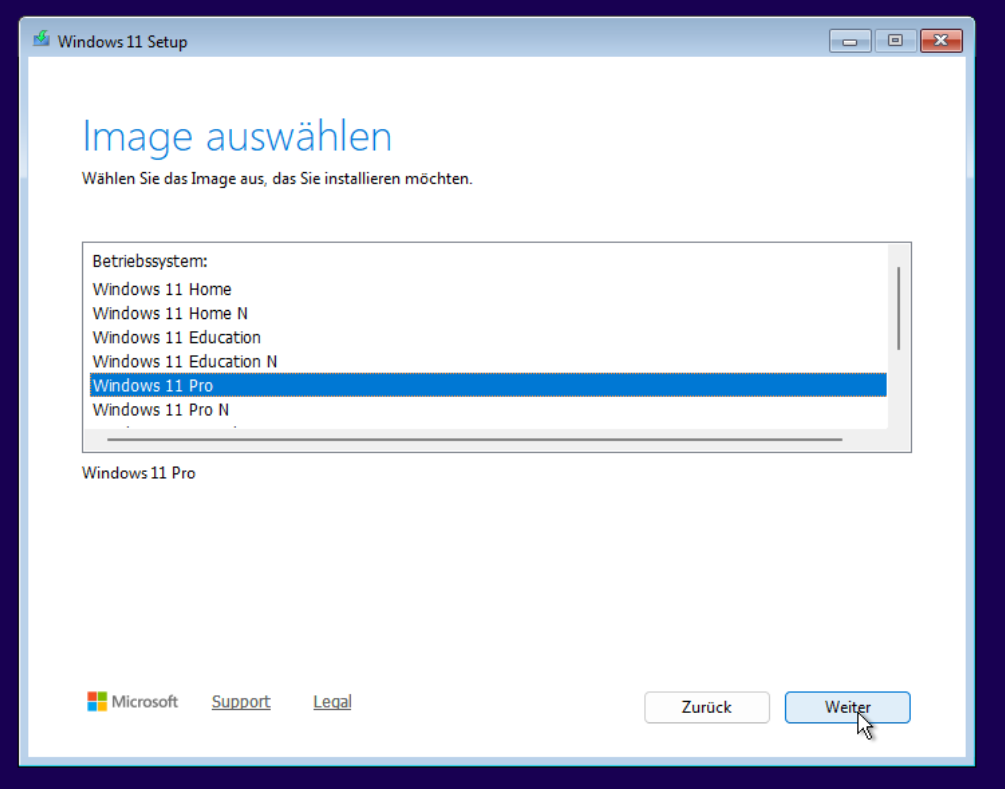Minimize the Windows 11 Setup window
This screenshot has width=1005, height=789.
point(850,41)
